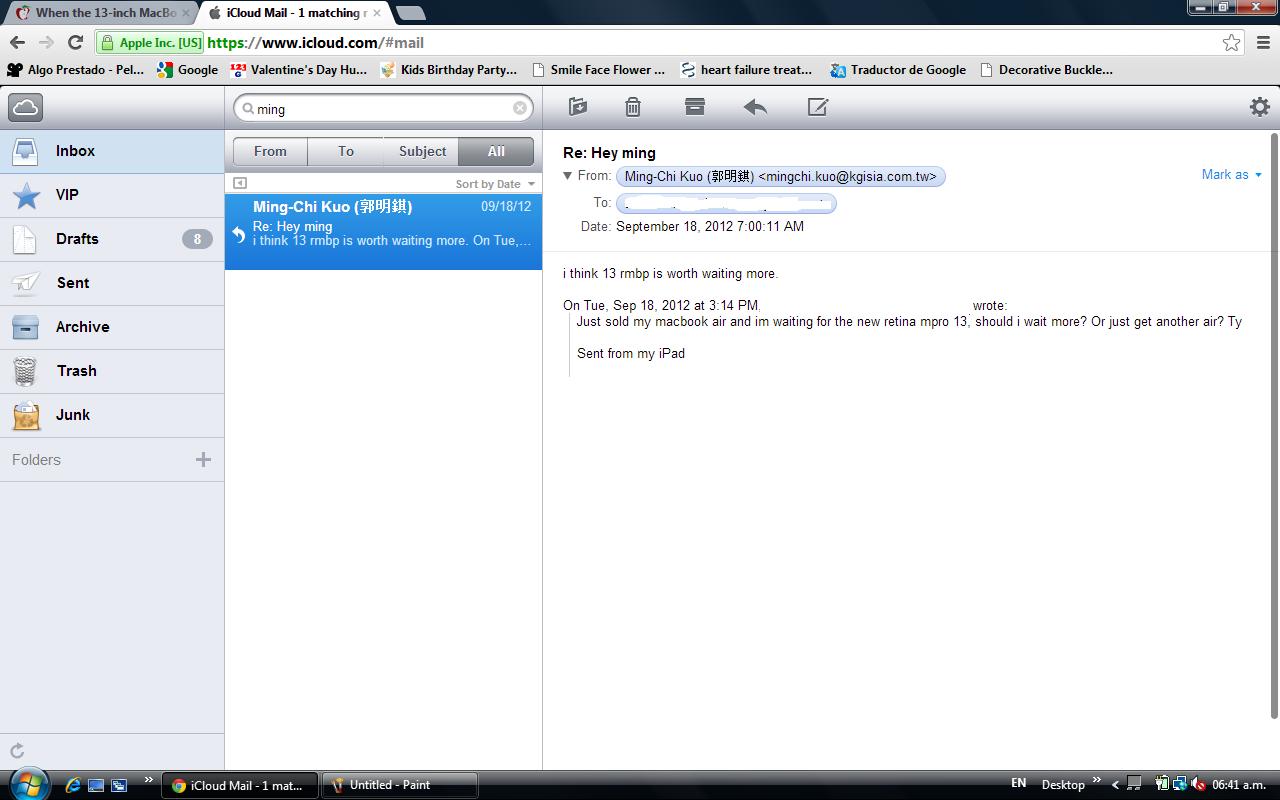Open the Sent mailbox
The image size is (1280, 800).
click(112, 283)
